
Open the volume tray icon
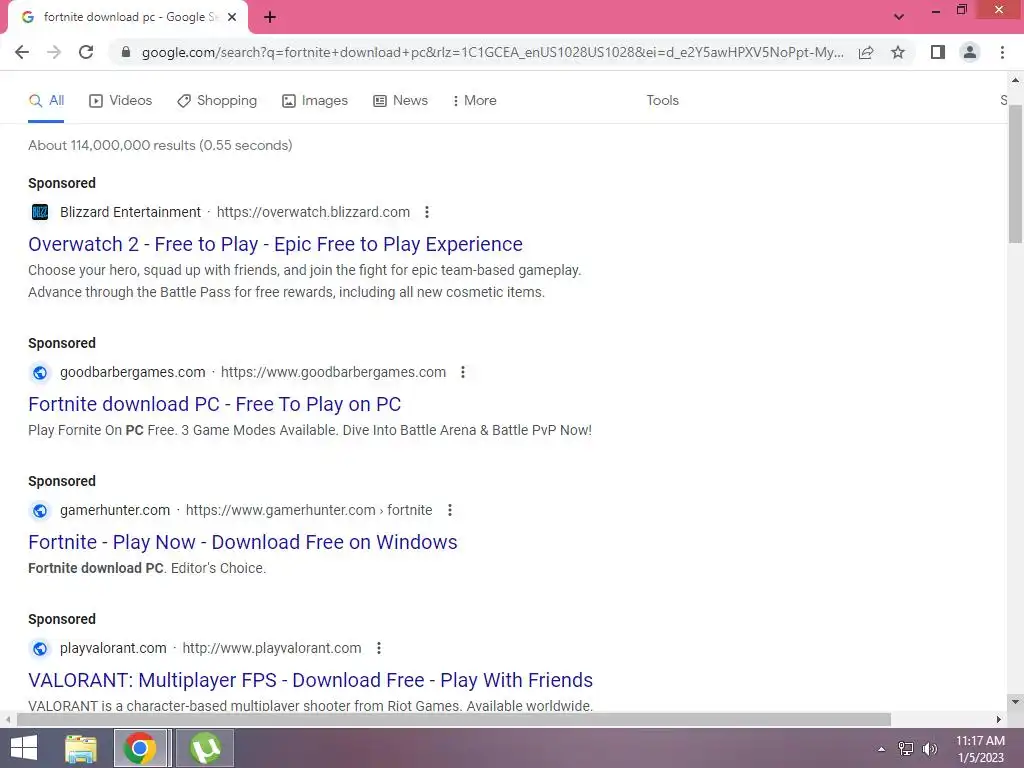[930, 749]
